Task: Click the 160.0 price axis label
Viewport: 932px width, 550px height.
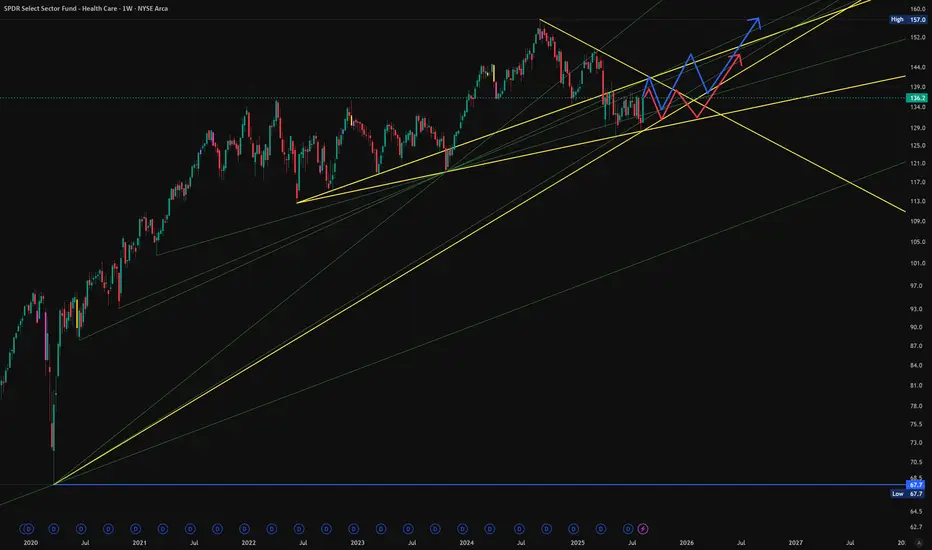Action: click(x=917, y=9)
